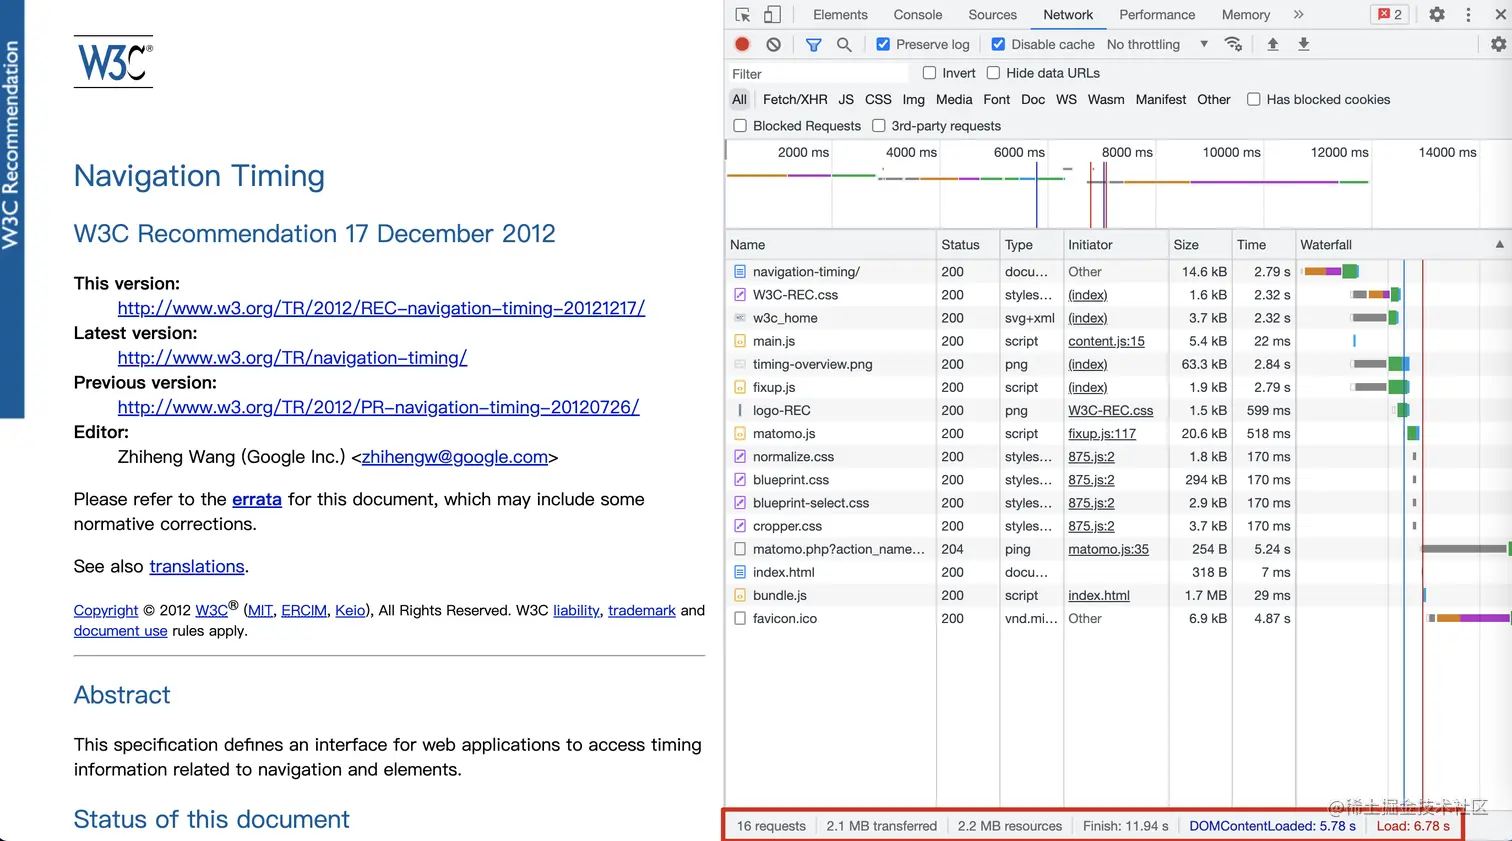Toggle Preserve log checkbox

(x=883, y=44)
